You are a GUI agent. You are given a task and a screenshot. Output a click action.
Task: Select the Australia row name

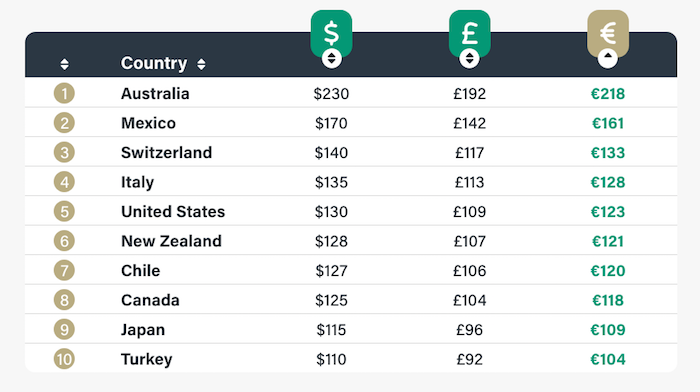click(x=155, y=94)
